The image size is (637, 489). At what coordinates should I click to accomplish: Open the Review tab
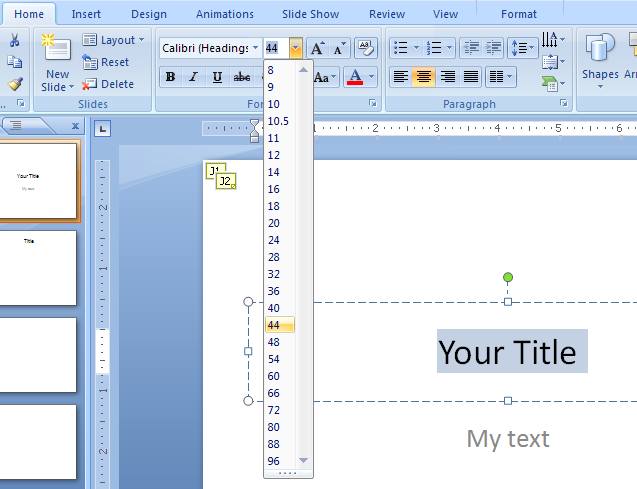[x=387, y=14]
